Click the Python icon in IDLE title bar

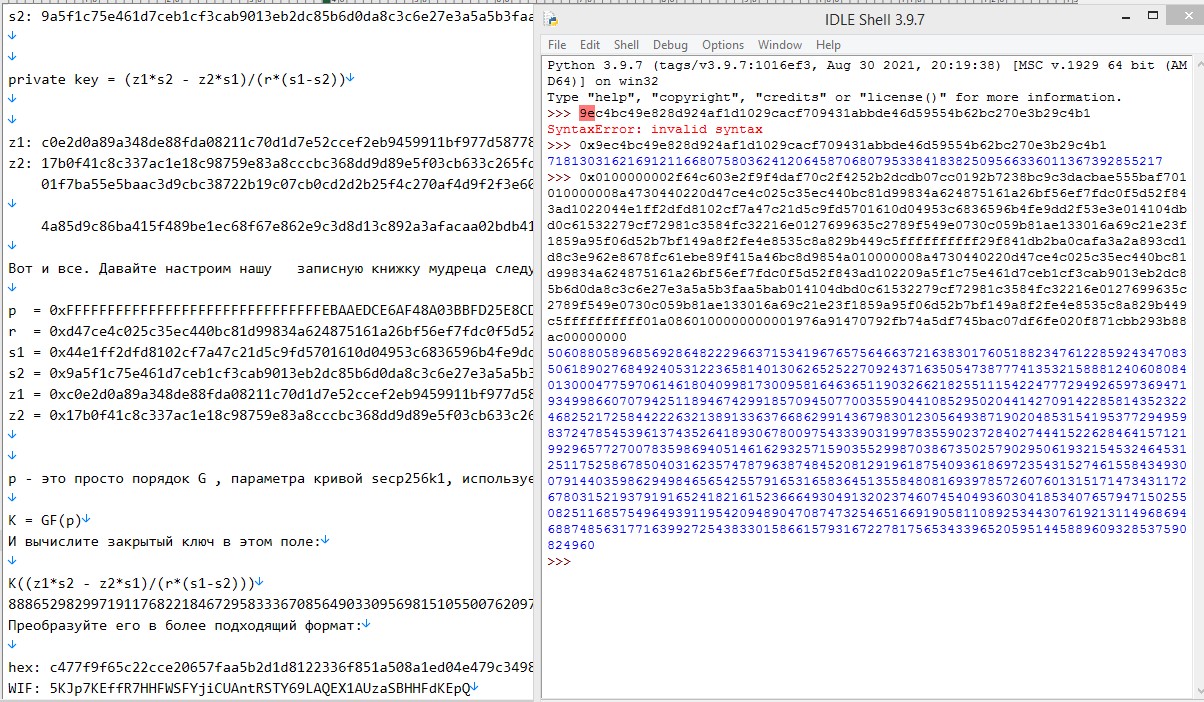(551, 15)
